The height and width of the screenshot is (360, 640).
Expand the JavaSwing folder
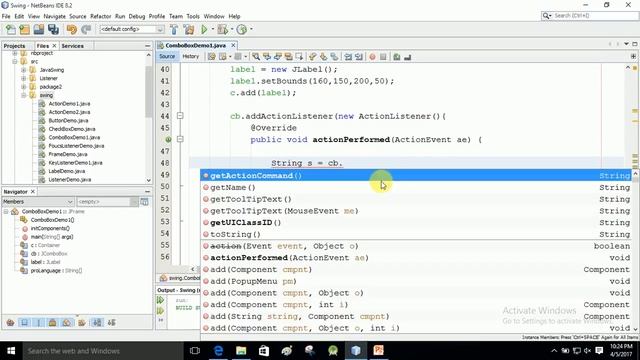[x=24, y=70]
